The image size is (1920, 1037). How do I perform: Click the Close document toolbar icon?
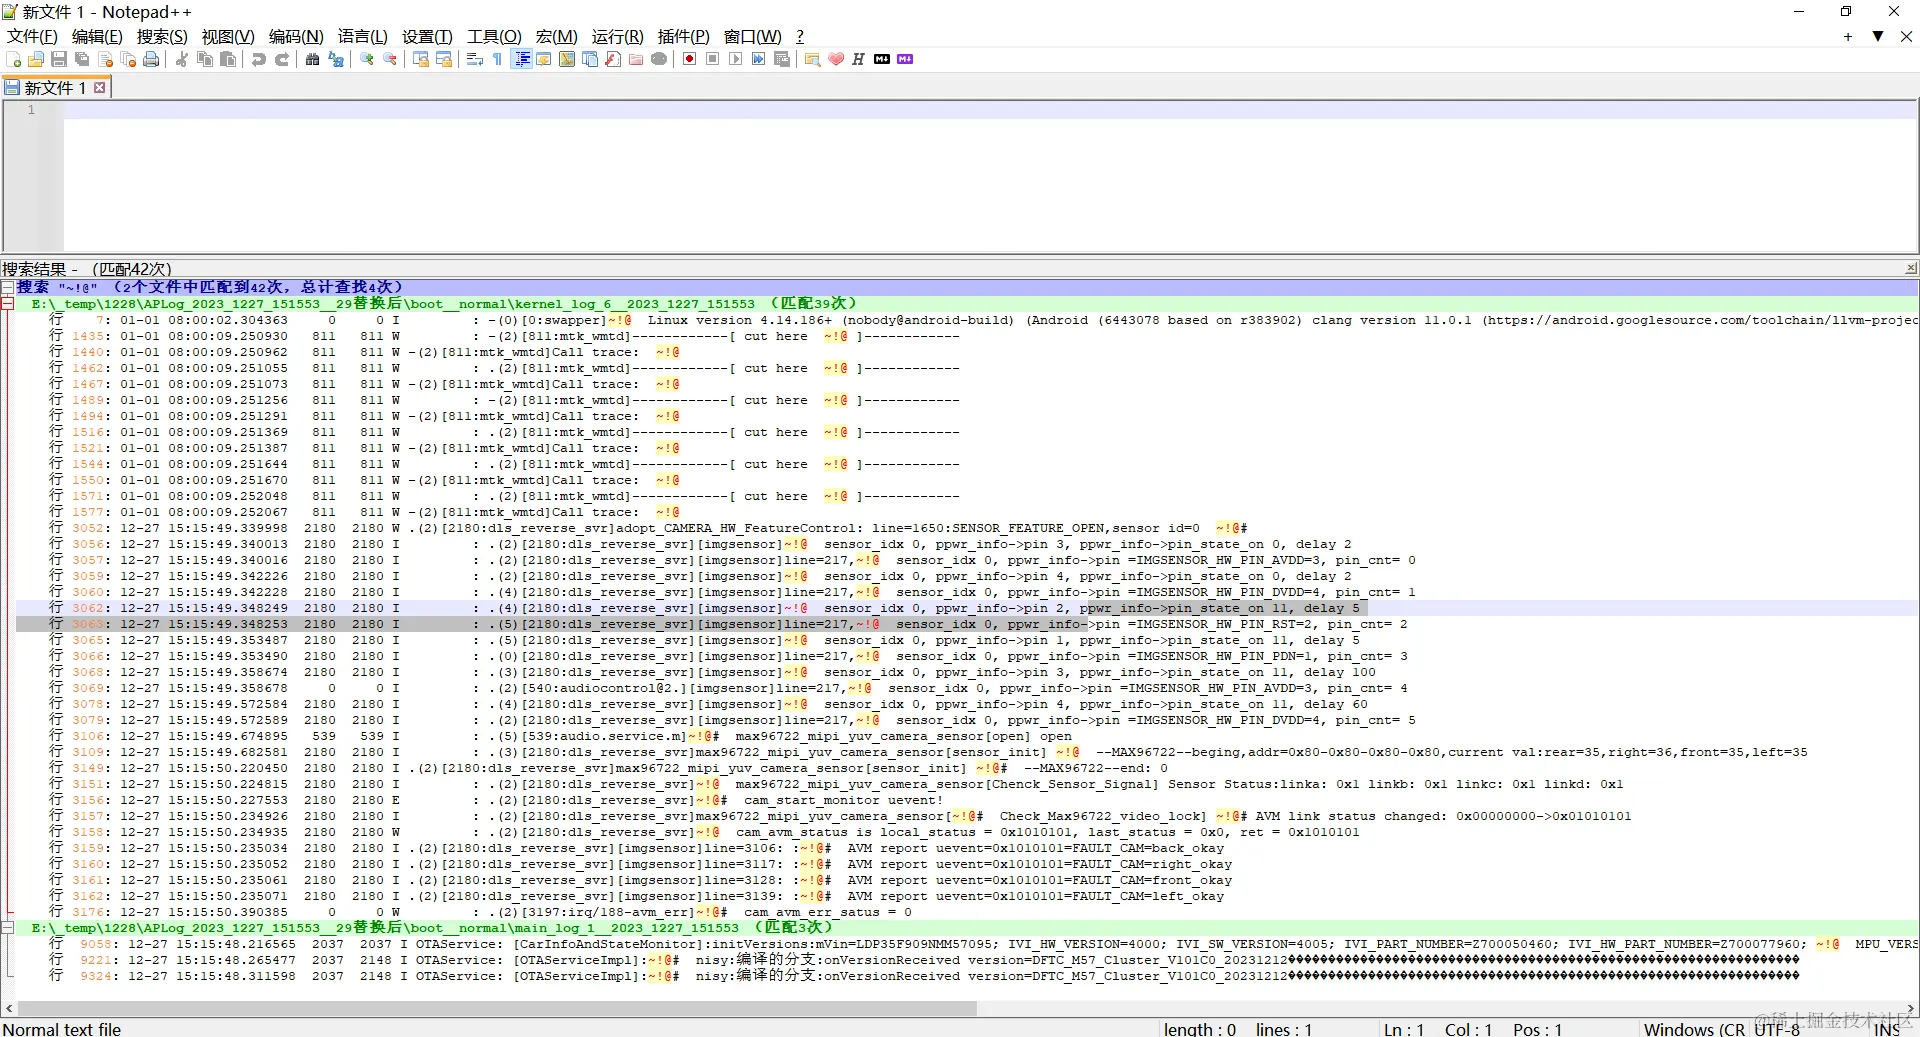[105, 59]
